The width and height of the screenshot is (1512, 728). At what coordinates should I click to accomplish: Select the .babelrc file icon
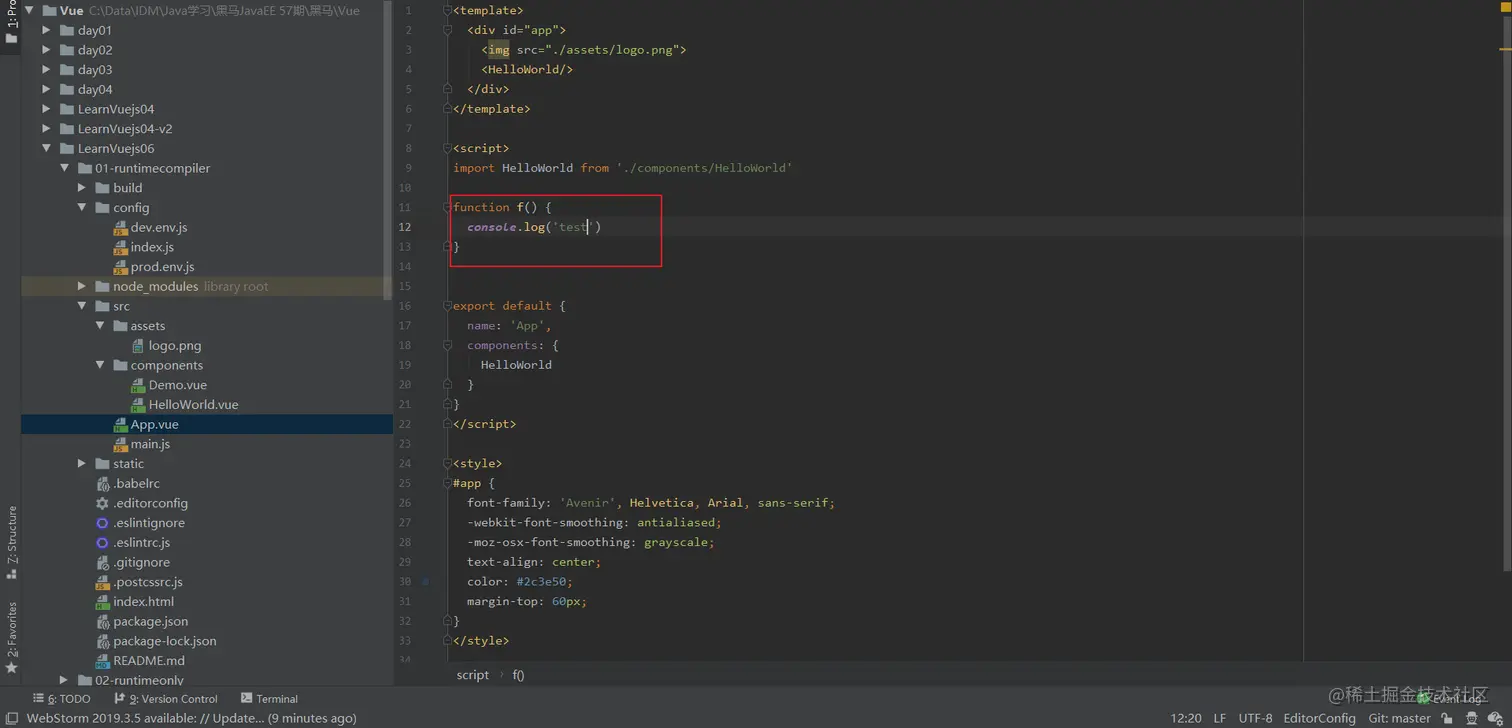[102, 484]
